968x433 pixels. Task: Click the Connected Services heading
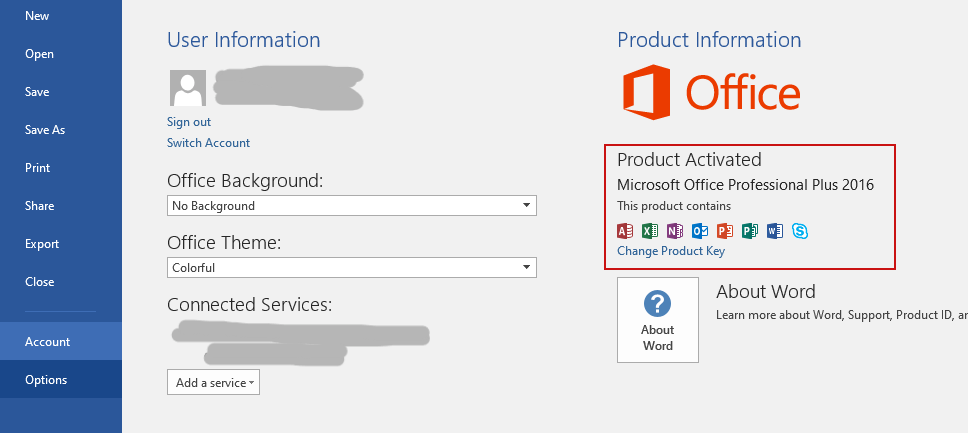(249, 305)
